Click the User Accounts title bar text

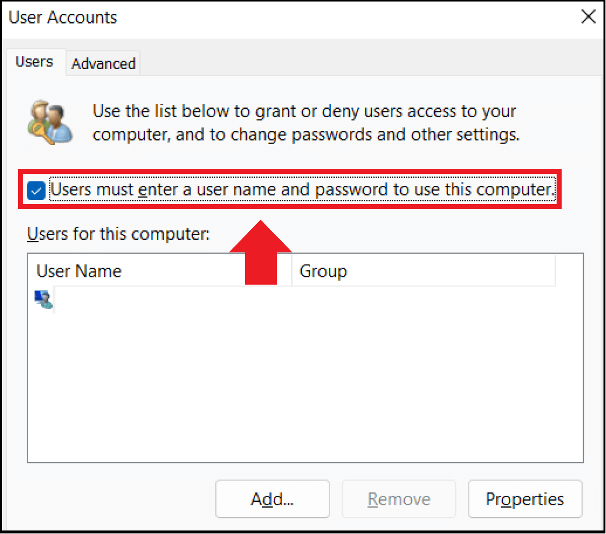click(63, 17)
